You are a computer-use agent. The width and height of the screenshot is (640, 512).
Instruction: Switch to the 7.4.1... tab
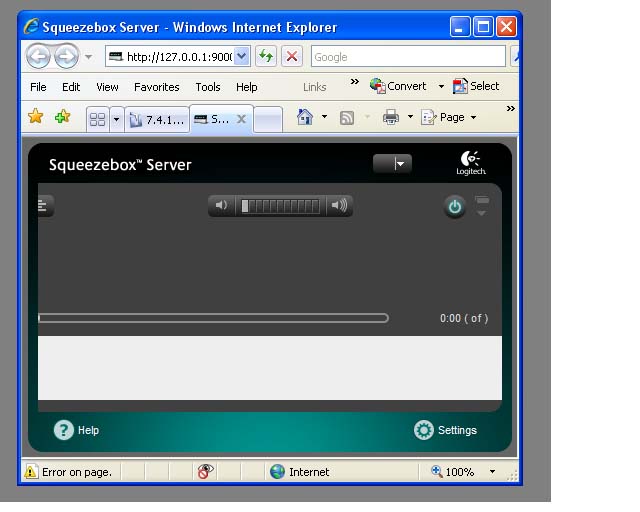157,119
